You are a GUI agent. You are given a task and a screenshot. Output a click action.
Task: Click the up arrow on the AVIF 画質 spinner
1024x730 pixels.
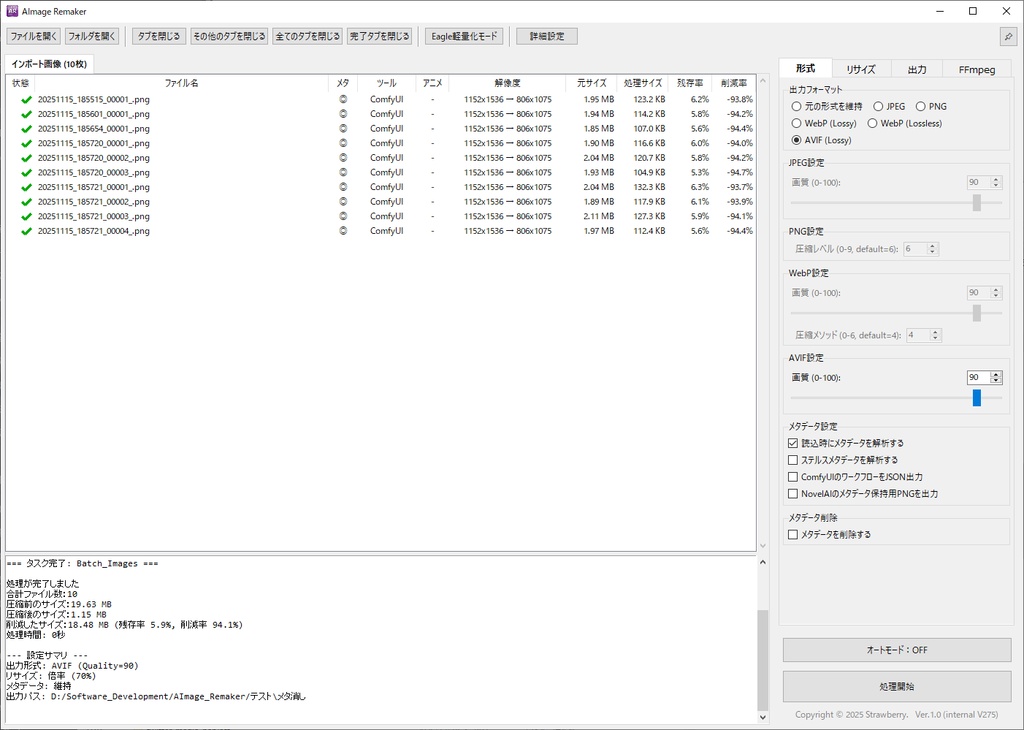pyautogui.click(x=998, y=374)
